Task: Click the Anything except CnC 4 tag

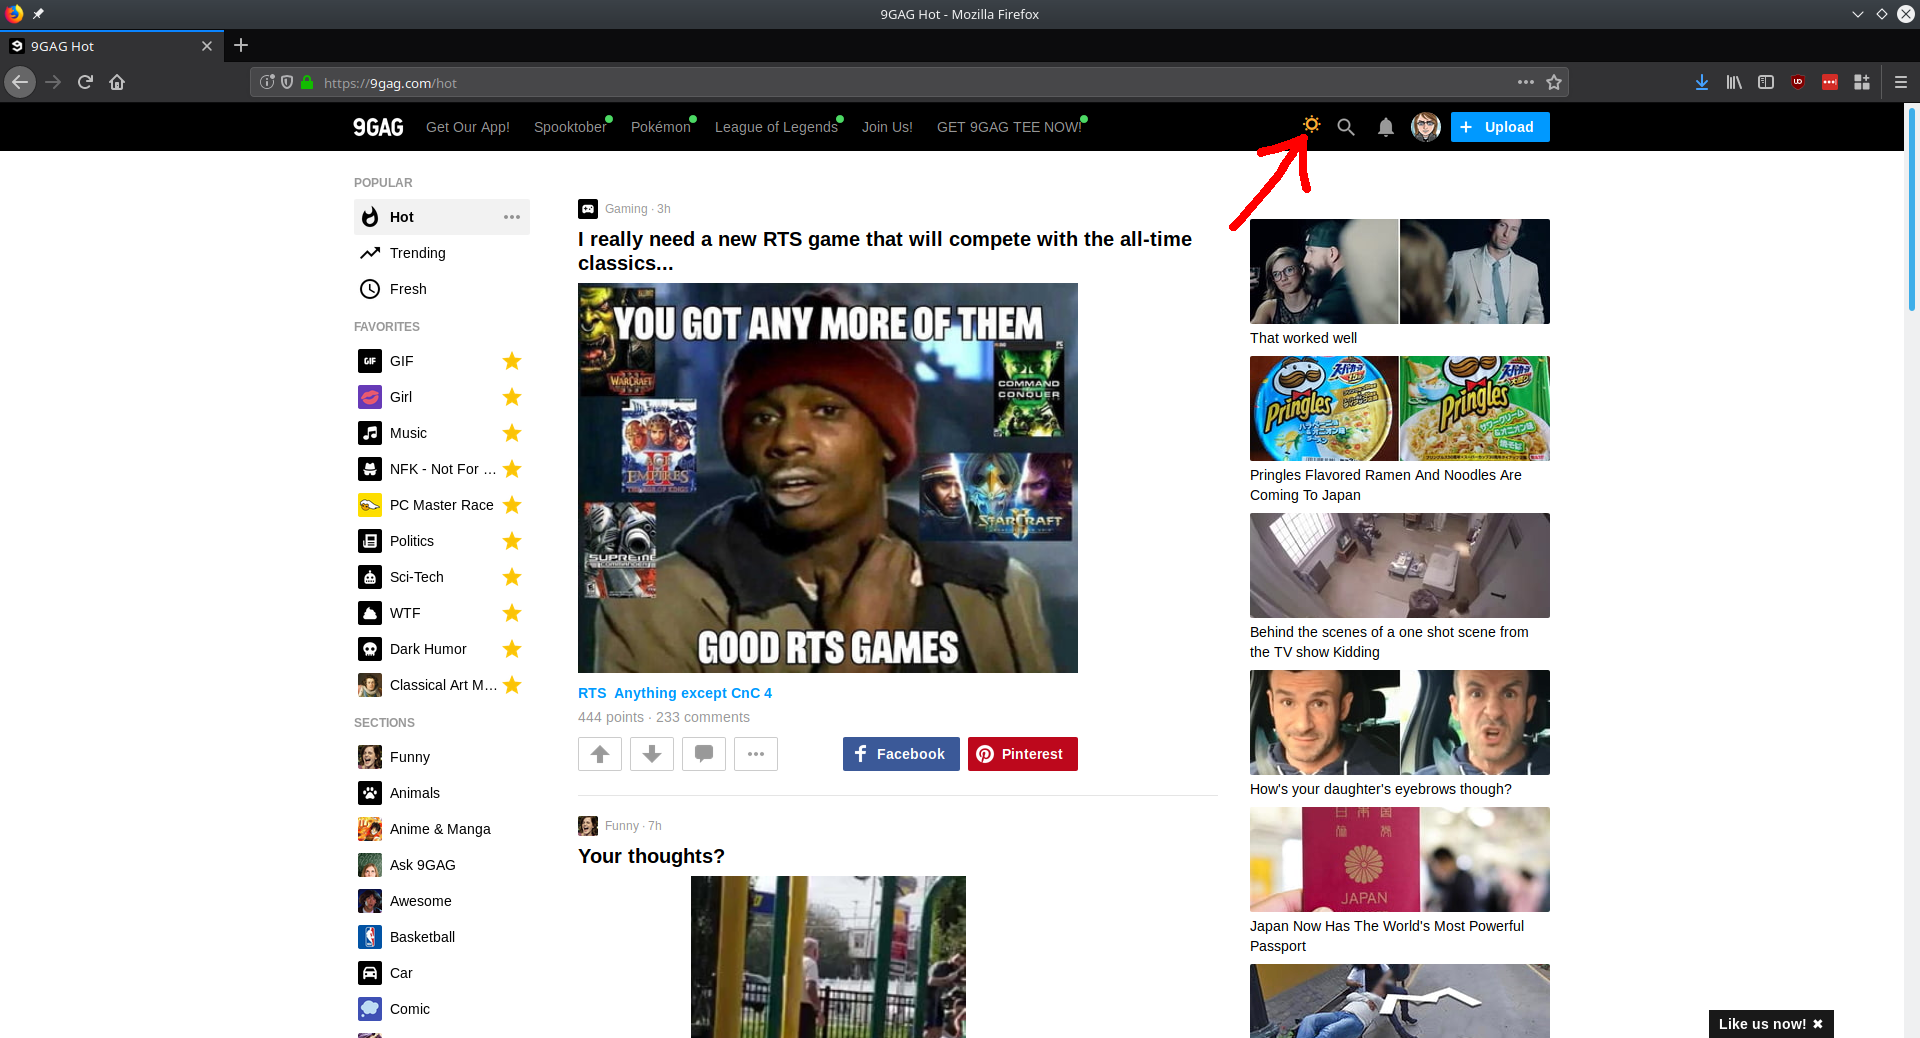Action: pyautogui.click(x=693, y=693)
